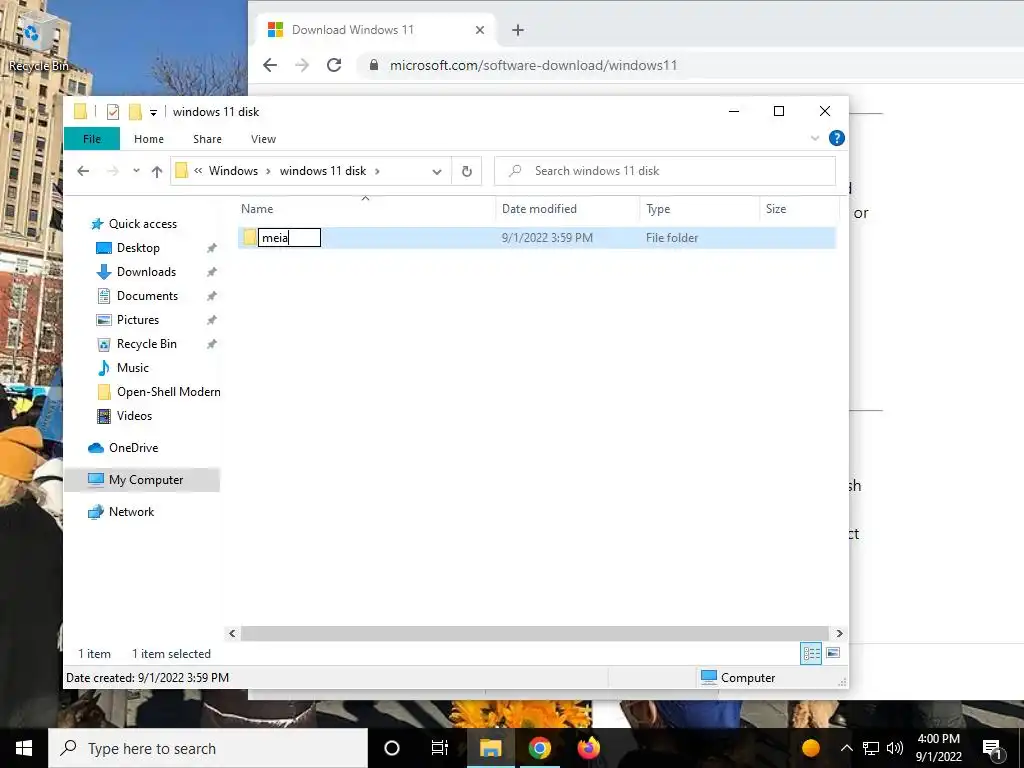Open Explorer help via blue question icon
This screenshot has height=768, width=1024.
pos(837,138)
